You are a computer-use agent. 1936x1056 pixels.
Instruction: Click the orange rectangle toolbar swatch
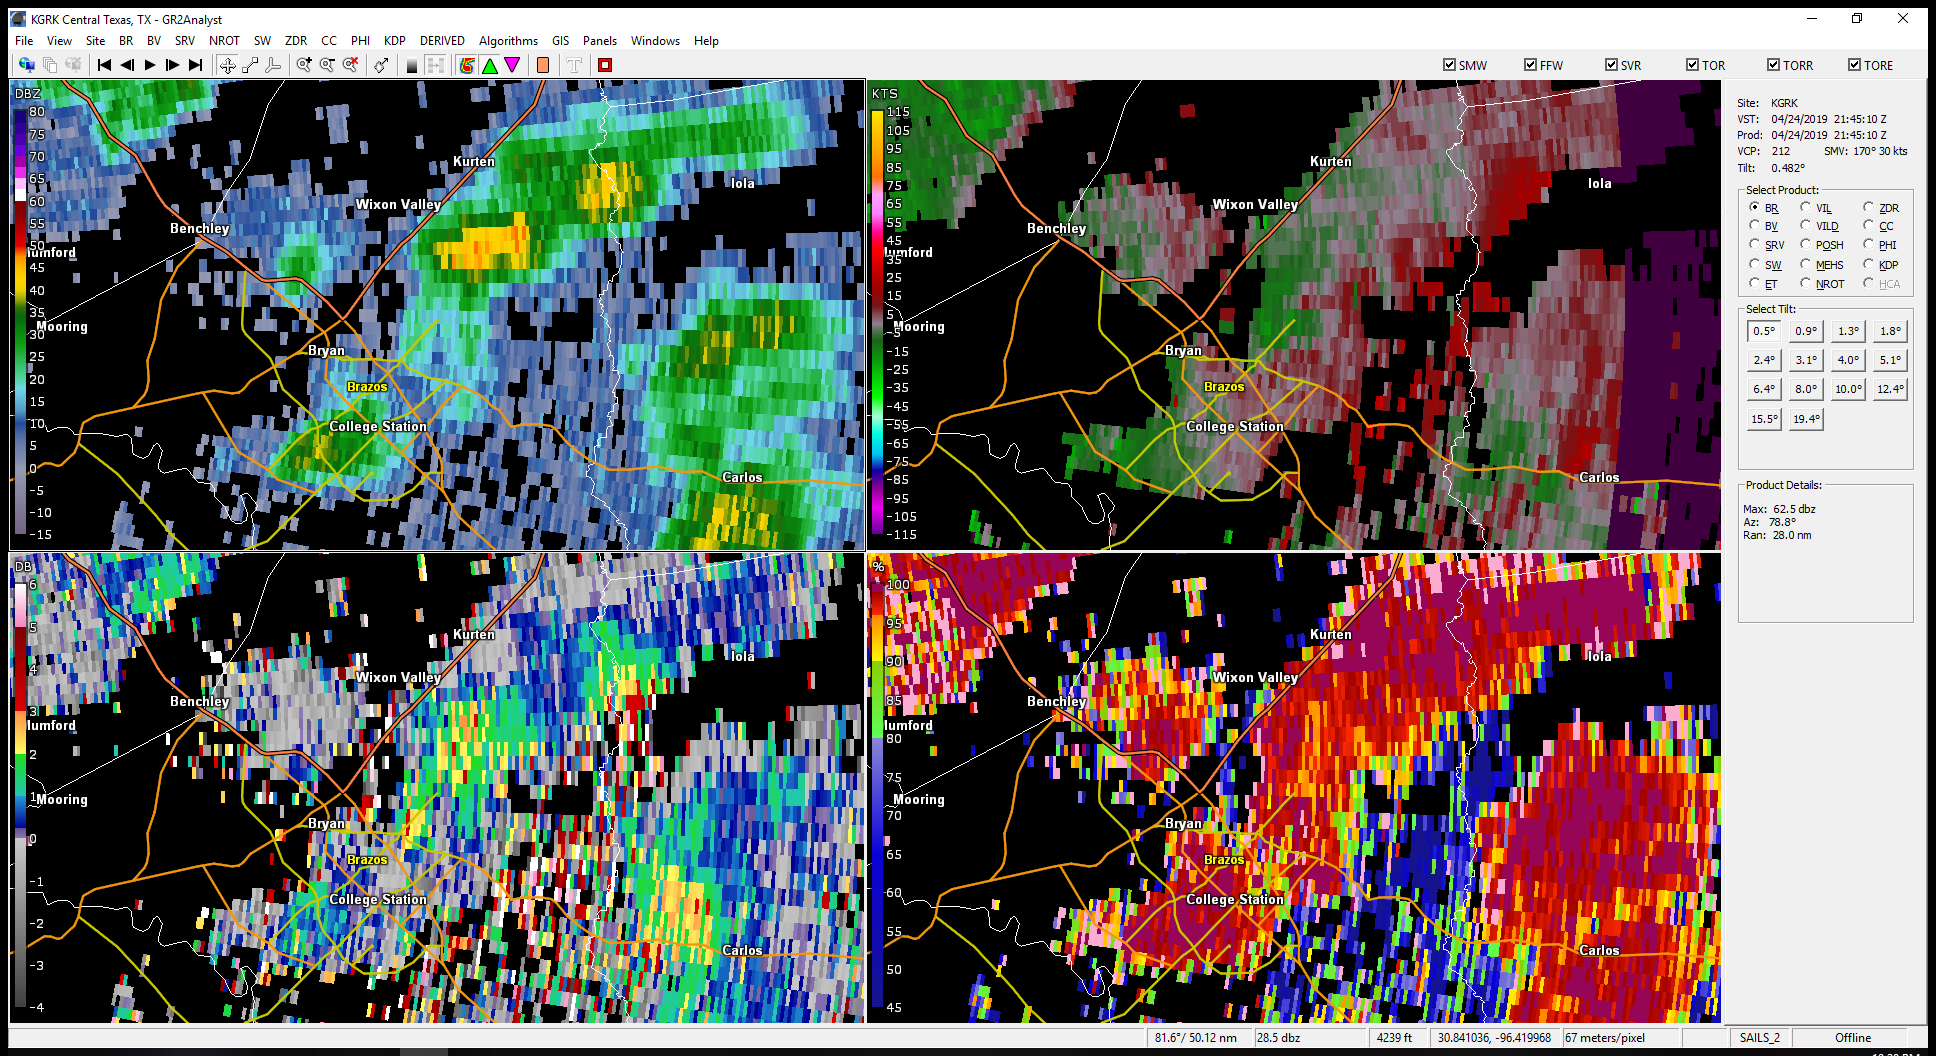pyautogui.click(x=543, y=65)
